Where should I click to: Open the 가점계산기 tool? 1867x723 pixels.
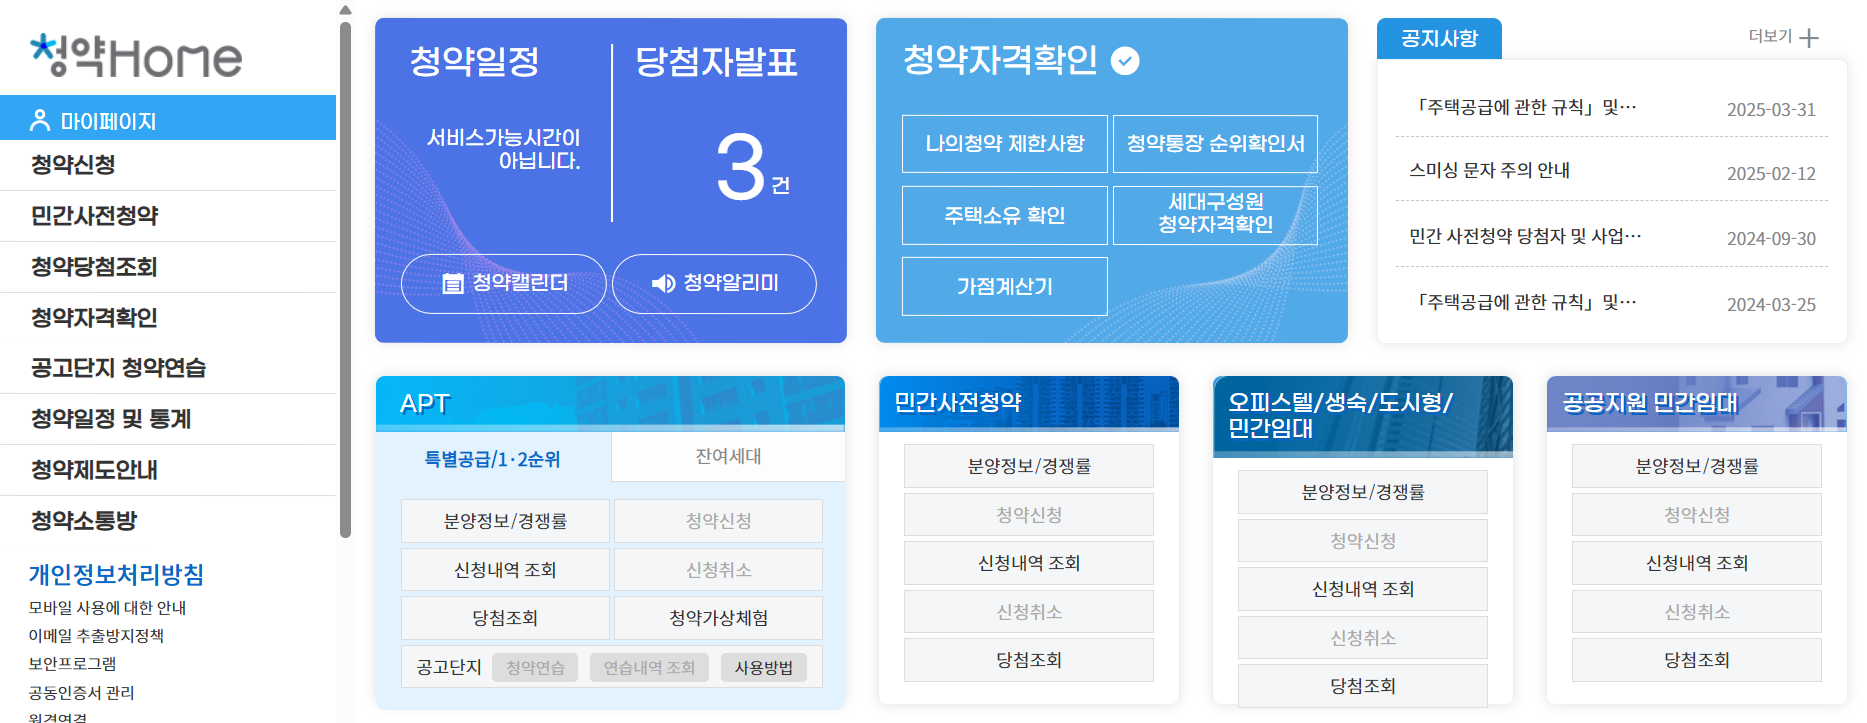(1004, 287)
